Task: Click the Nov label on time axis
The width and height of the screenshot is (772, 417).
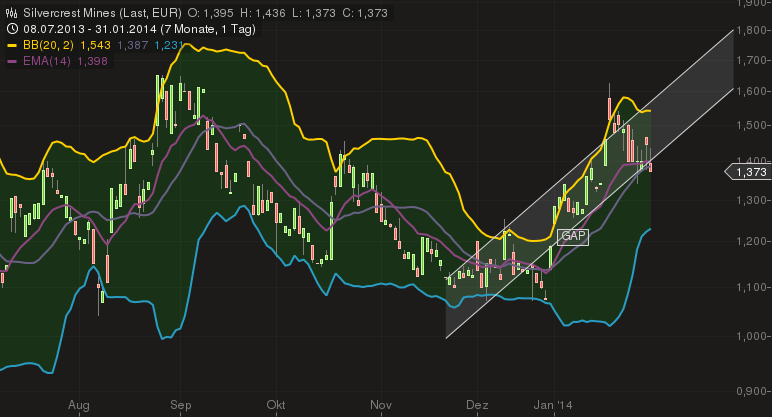Action: pyautogui.click(x=380, y=406)
